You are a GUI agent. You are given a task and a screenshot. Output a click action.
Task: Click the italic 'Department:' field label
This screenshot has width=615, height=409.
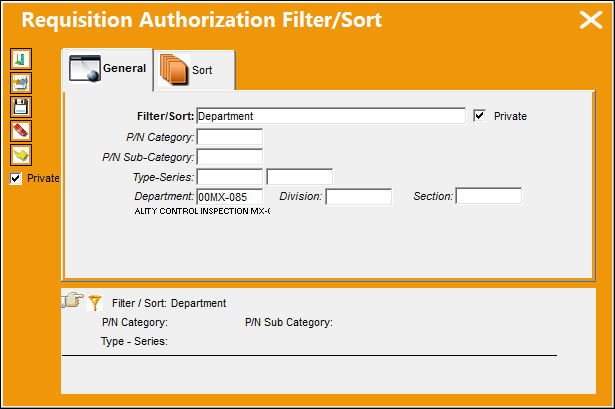click(x=164, y=196)
